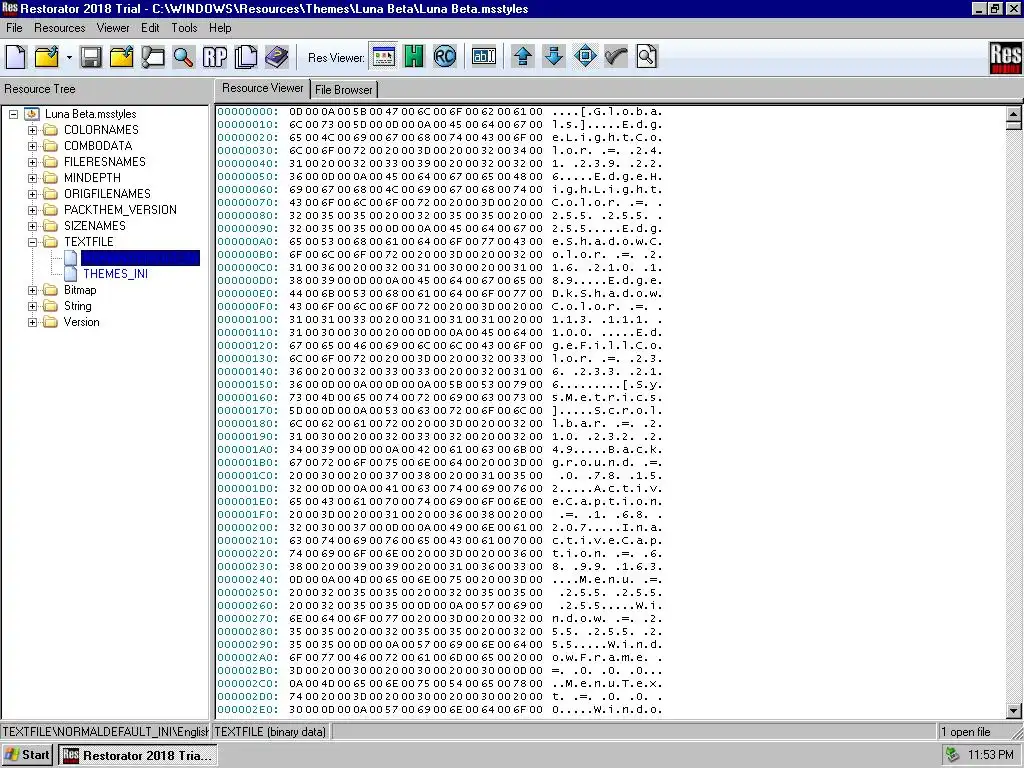This screenshot has width=1024, height=768.
Task: Expand the Bitmap folder
Action: coord(32,290)
